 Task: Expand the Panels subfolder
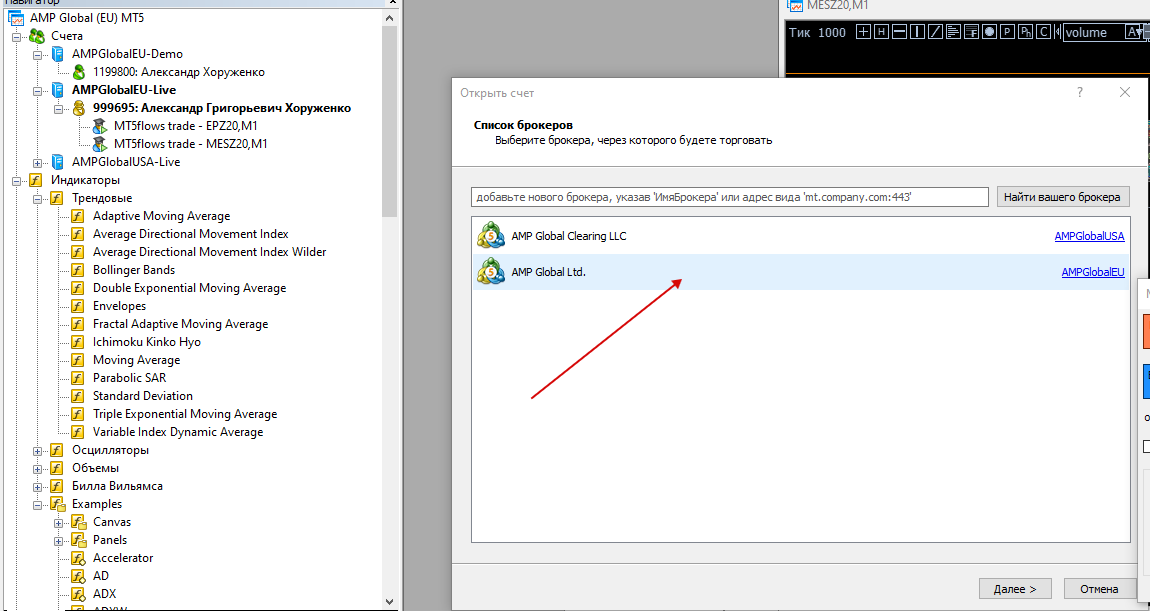coord(59,541)
